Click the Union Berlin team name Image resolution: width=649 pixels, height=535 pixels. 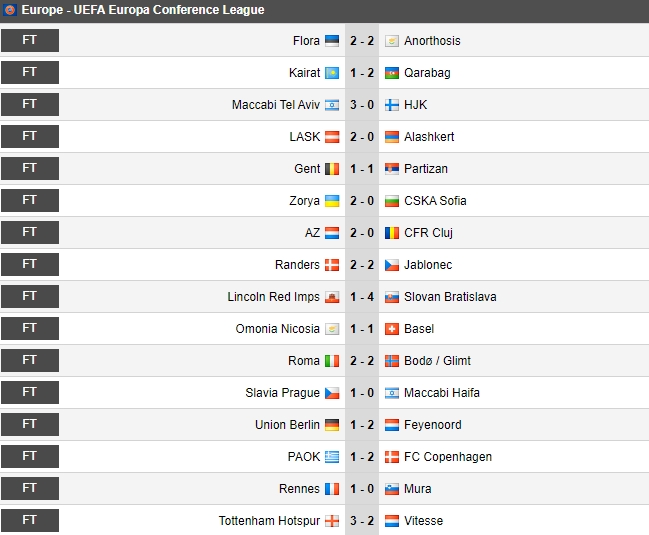[287, 425]
